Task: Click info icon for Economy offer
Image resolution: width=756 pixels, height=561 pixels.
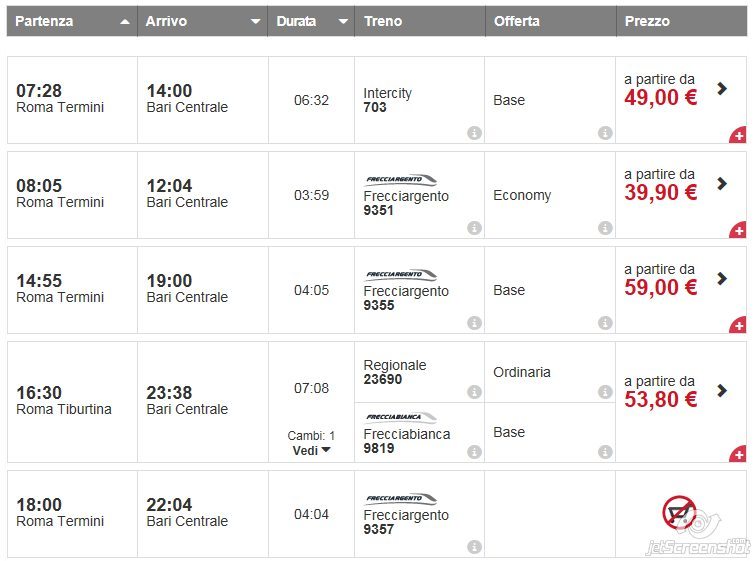Action: point(605,228)
